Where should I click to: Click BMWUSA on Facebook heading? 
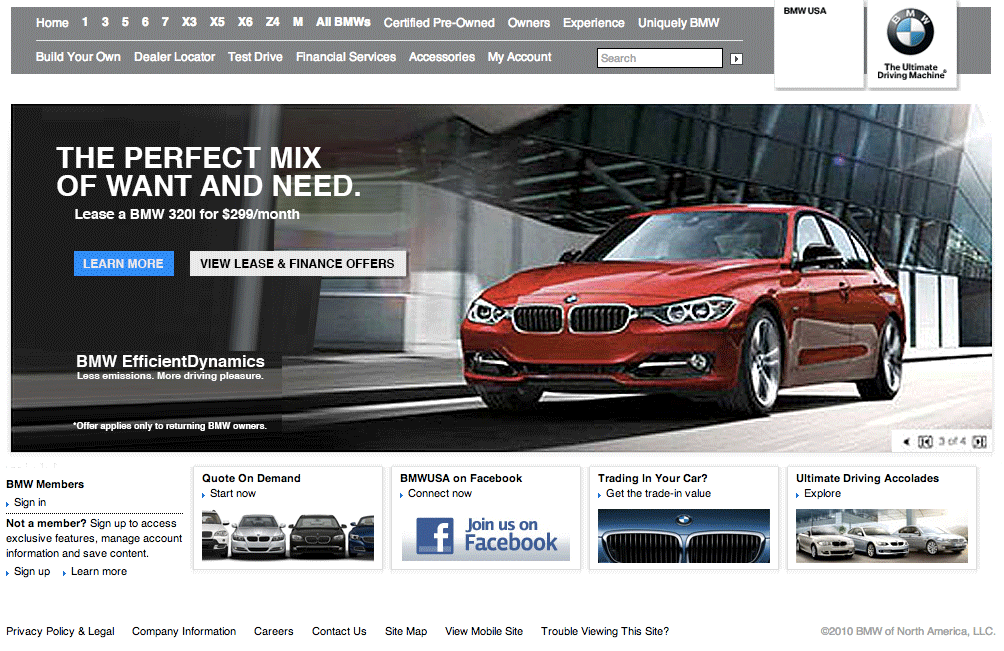pyautogui.click(x=461, y=478)
